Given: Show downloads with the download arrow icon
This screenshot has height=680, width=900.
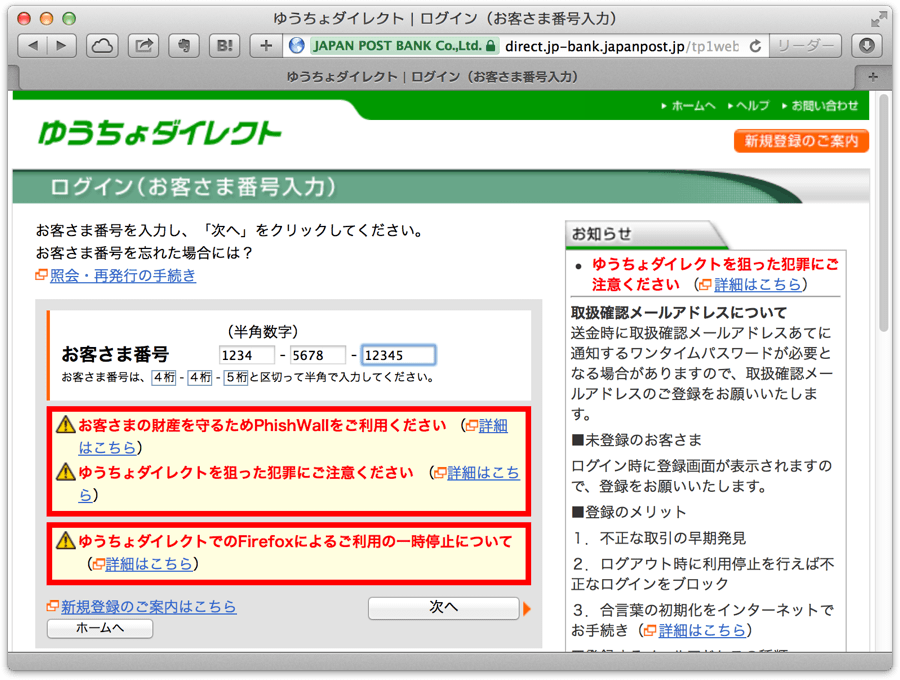Looking at the screenshot, I should pyautogui.click(x=867, y=45).
